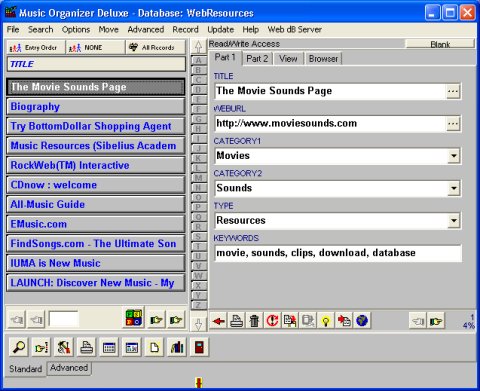Select the RockWeb(TM) Interactive record
The width and height of the screenshot is (480, 391).
(x=96, y=165)
